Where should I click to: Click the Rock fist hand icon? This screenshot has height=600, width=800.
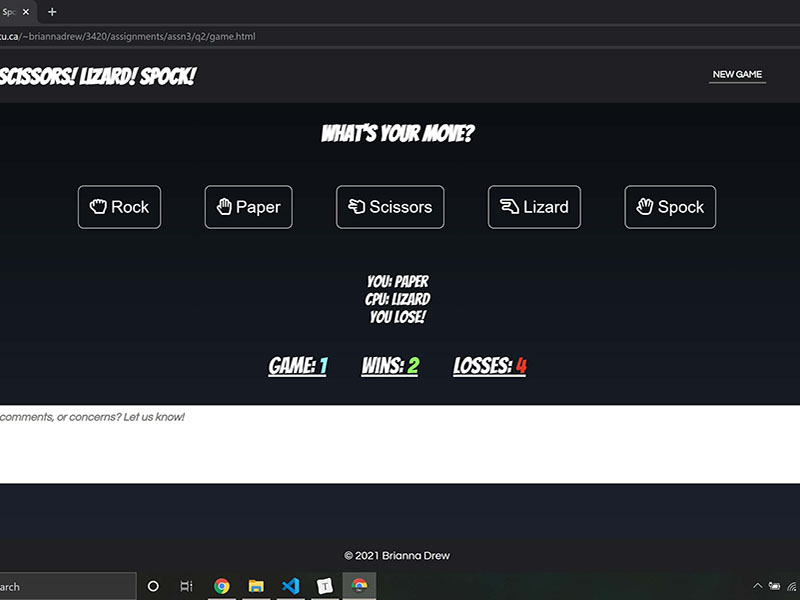tap(98, 207)
